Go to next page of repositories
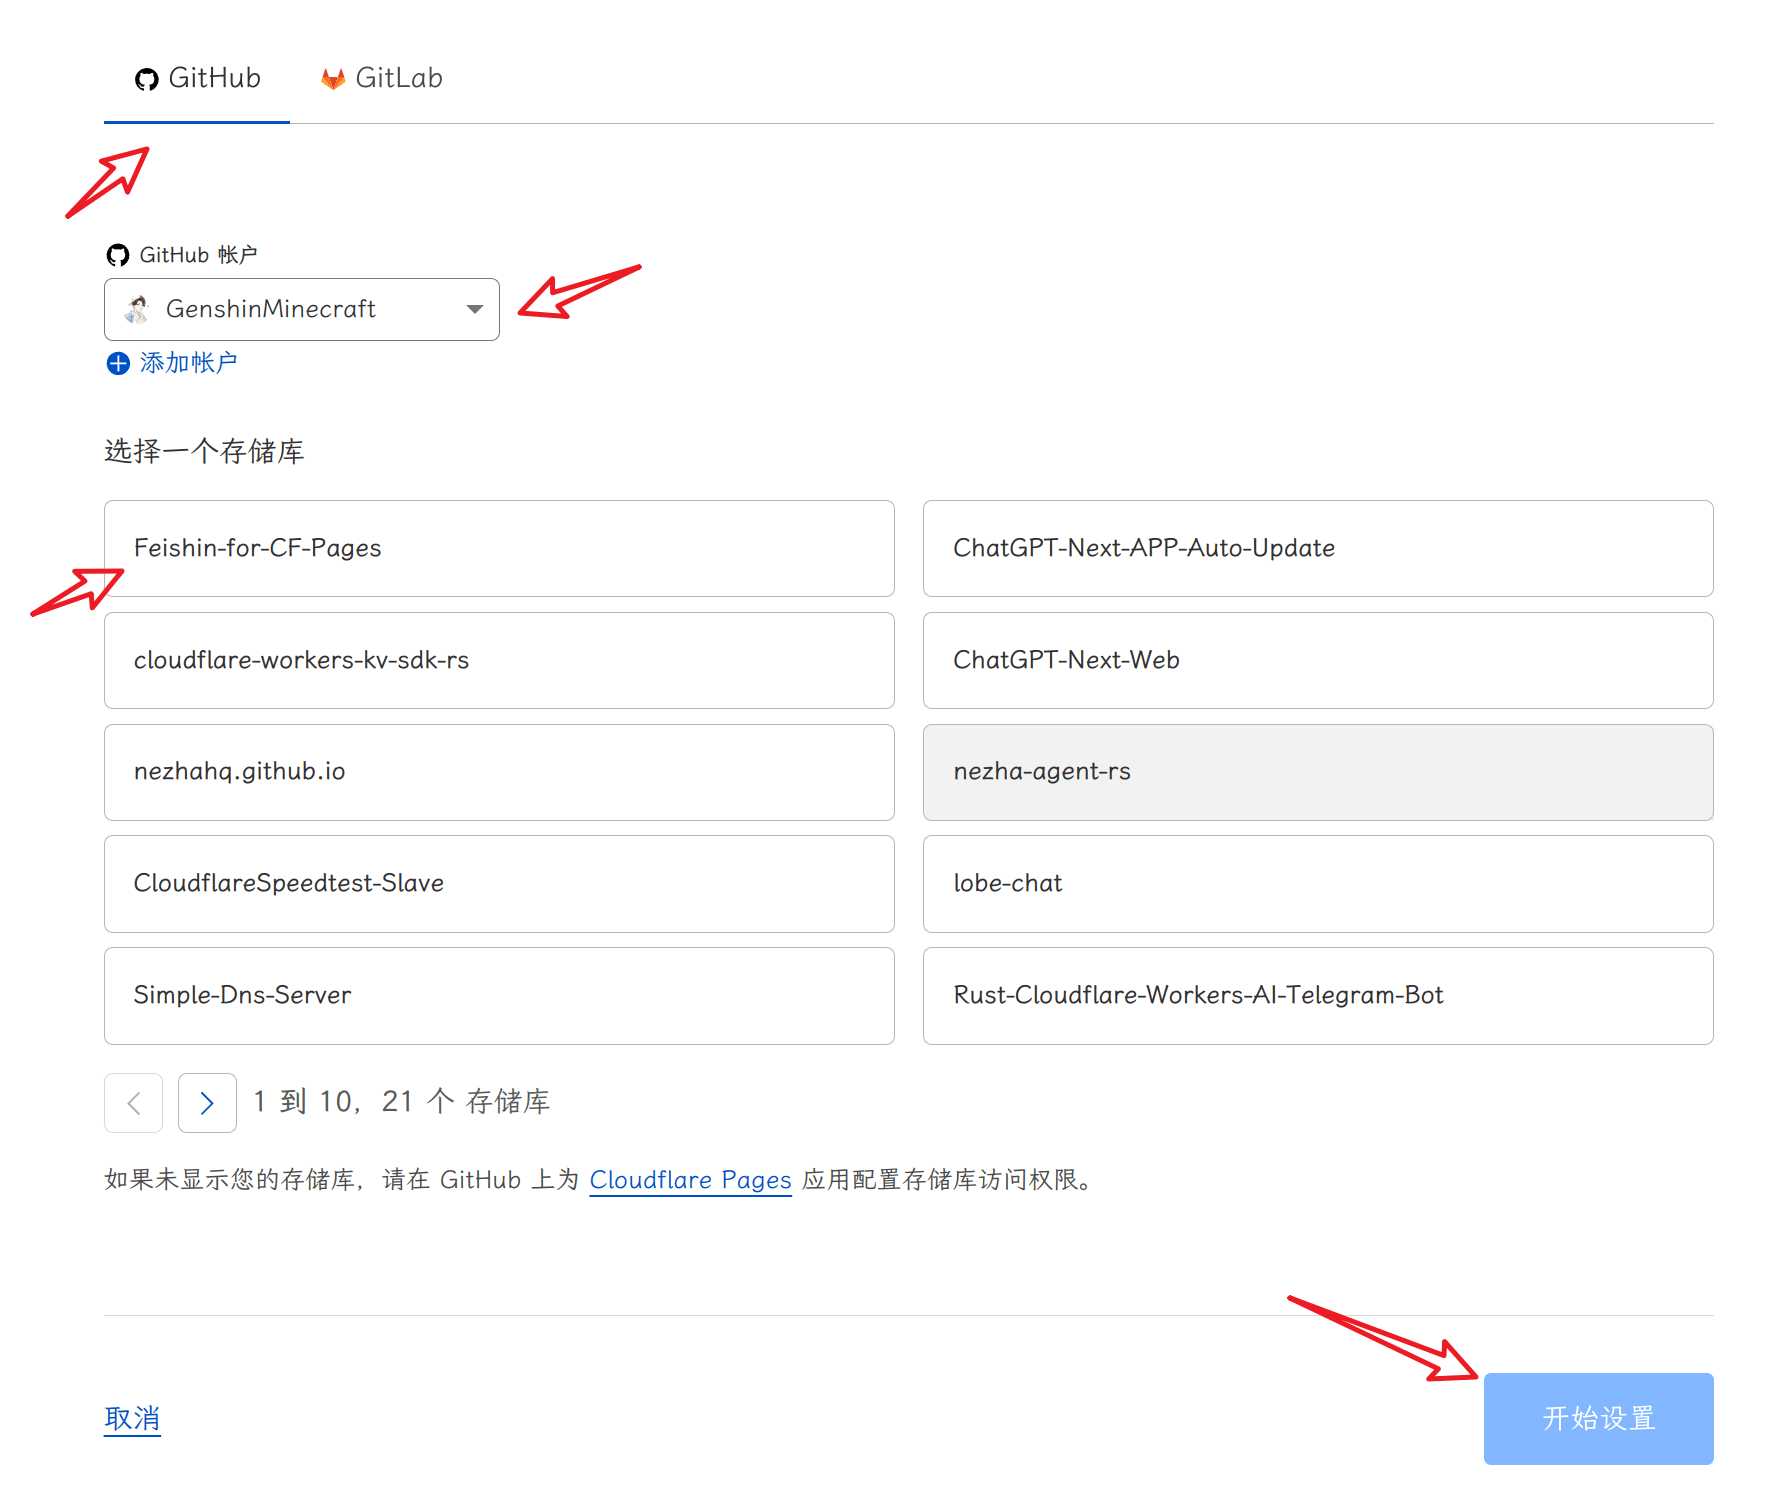 click(x=207, y=1103)
